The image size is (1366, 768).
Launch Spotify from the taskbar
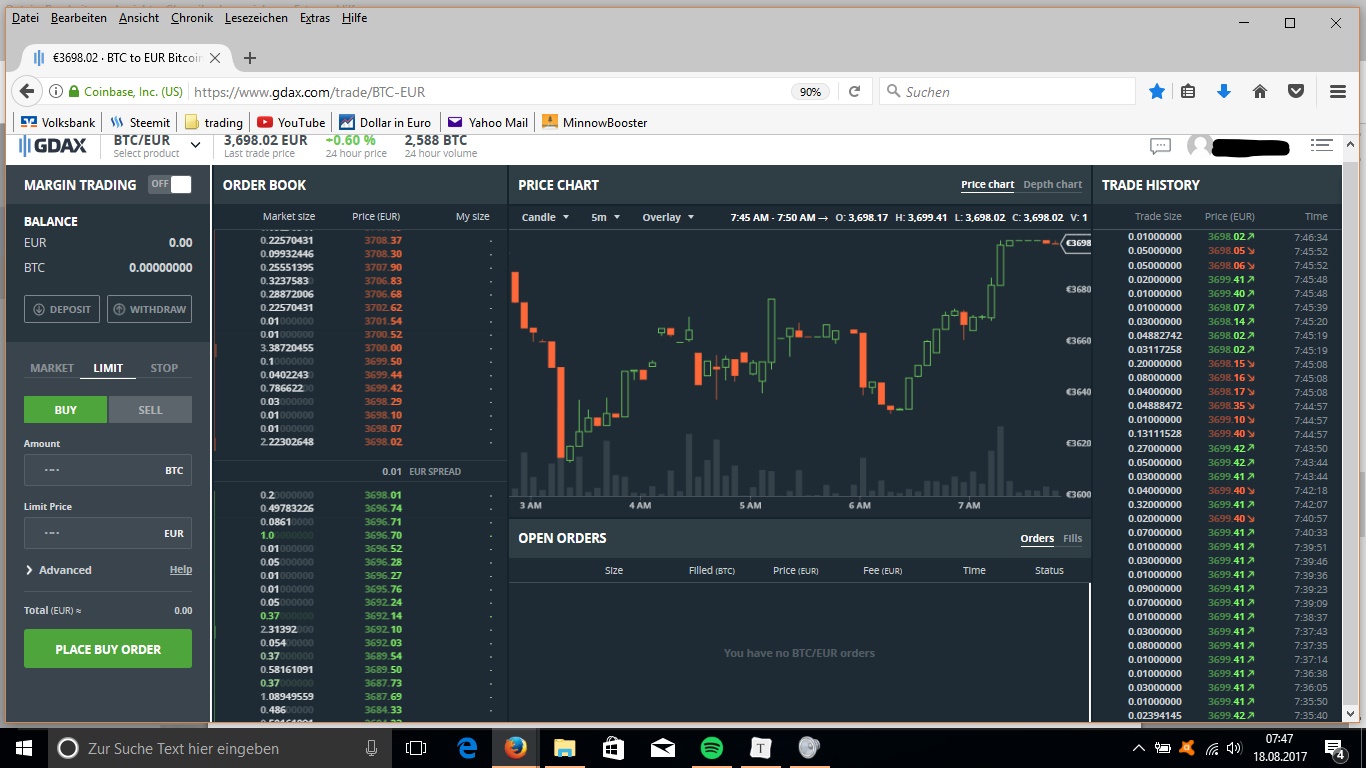[x=710, y=747]
